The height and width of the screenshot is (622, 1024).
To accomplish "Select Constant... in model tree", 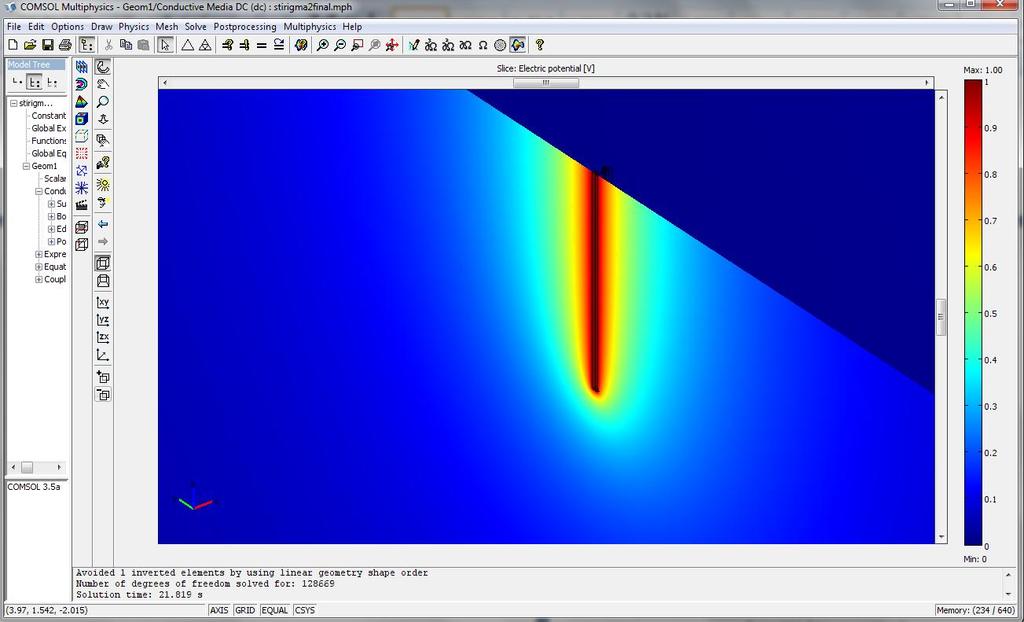I will point(48,116).
